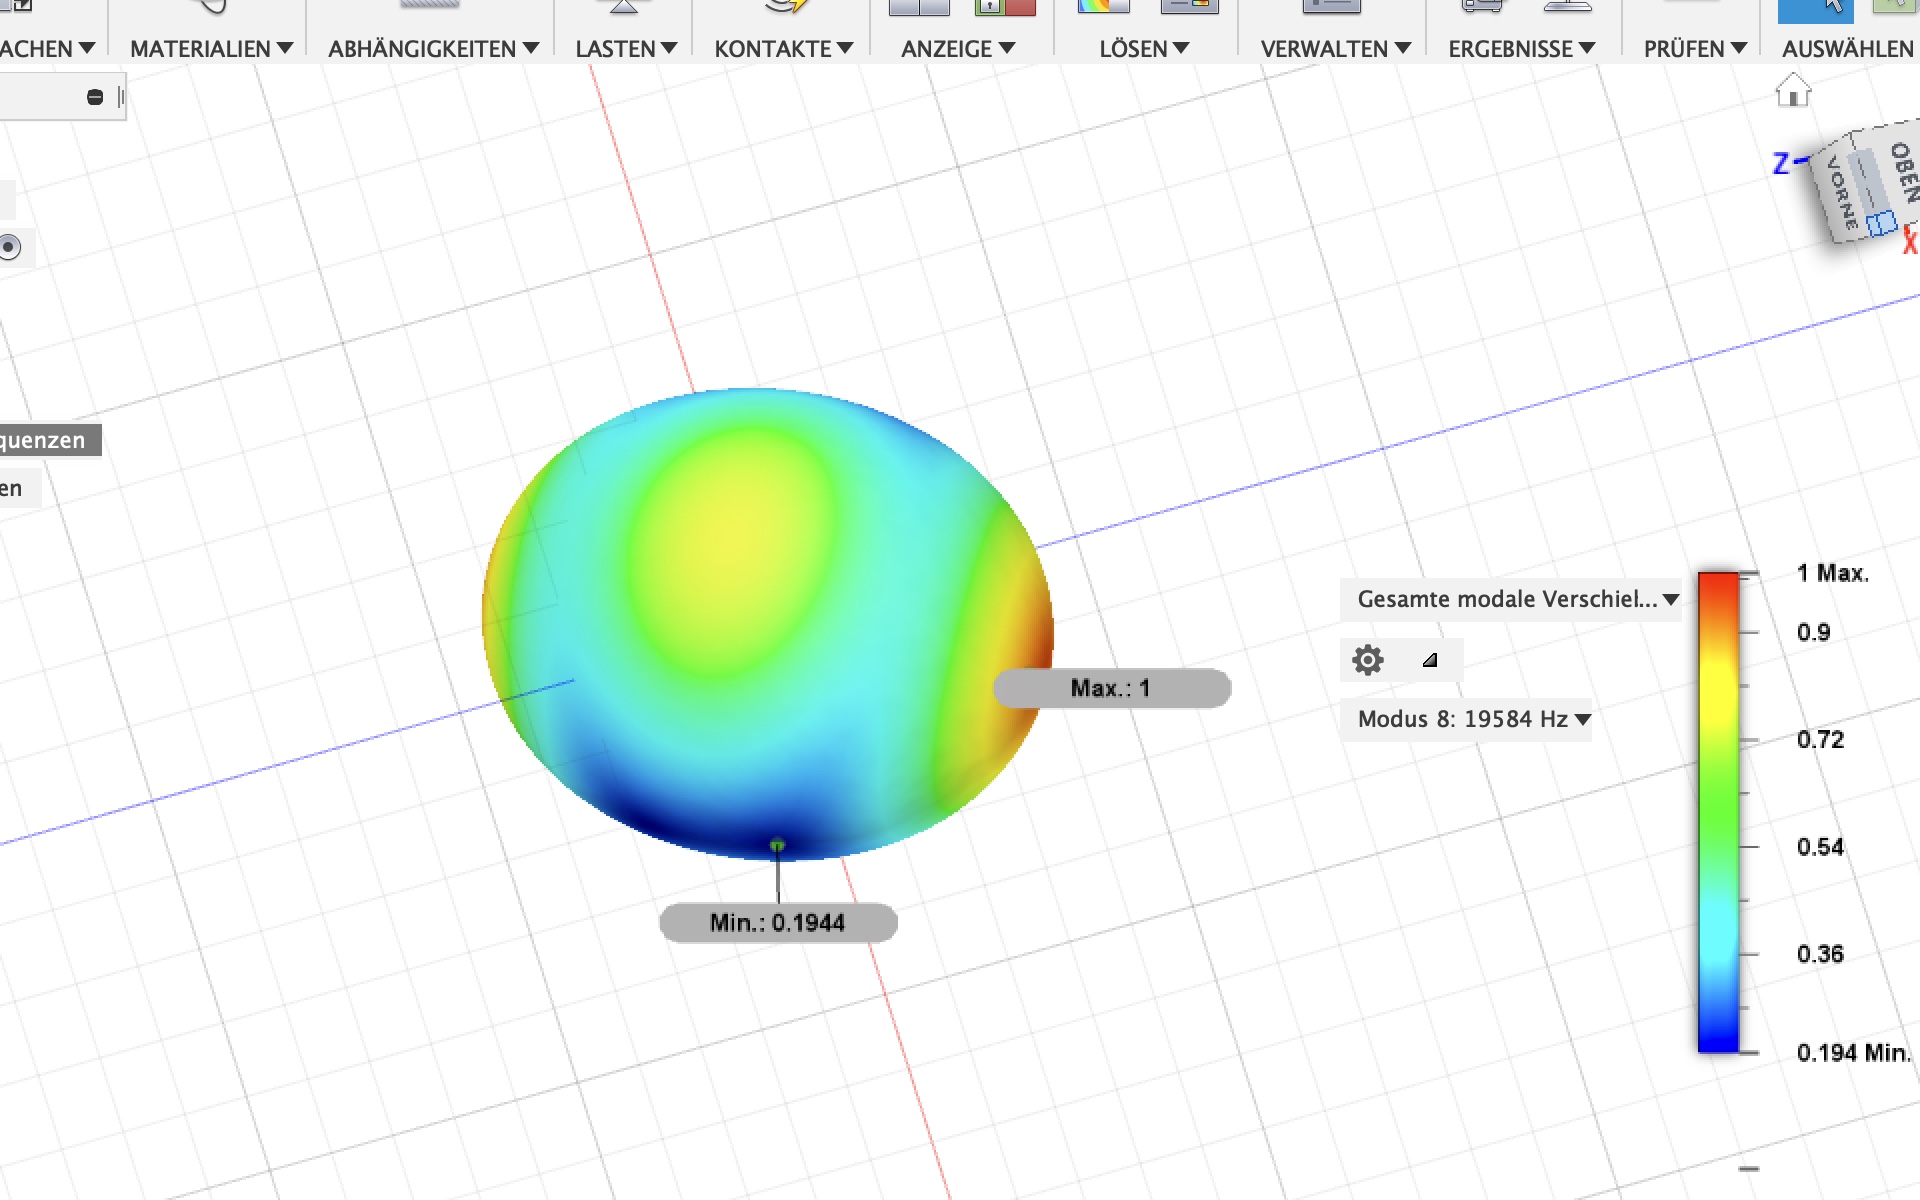This screenshot has height=1200, width=1920.
Task: Click the green minimum probe point
Action: (x=778, y=846)
